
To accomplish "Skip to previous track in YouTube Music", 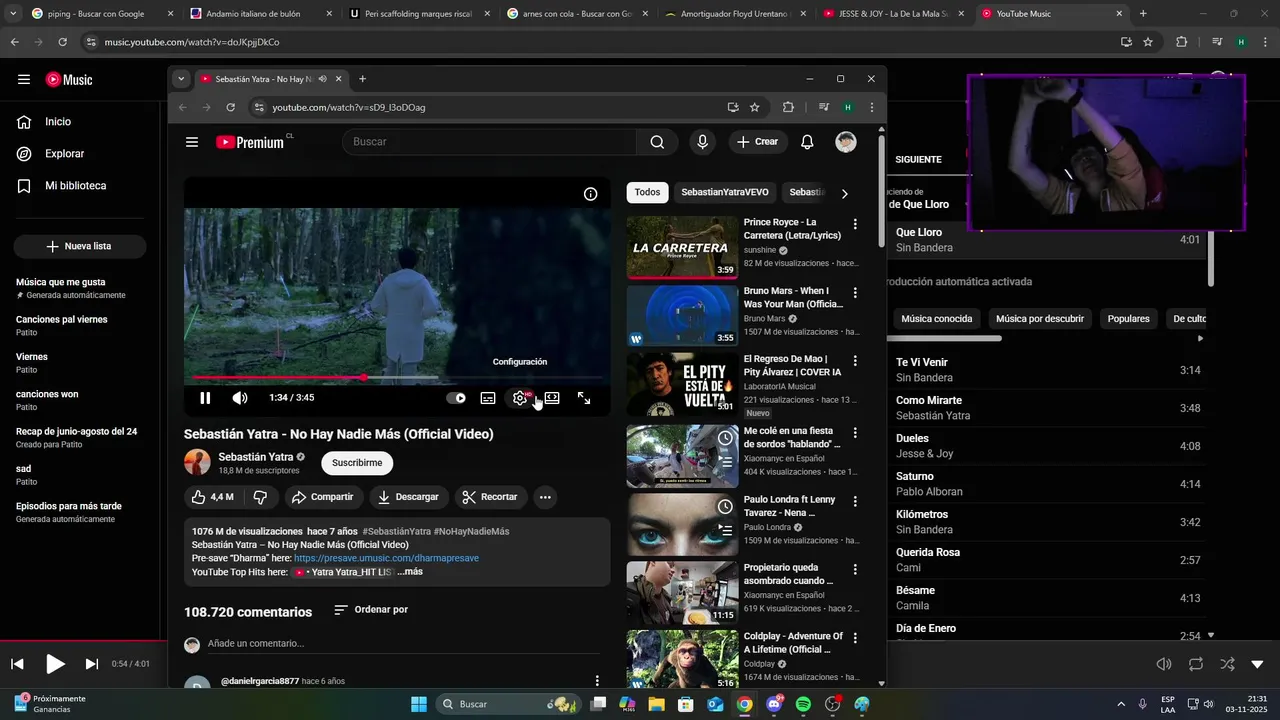I will tap(17, 664).
